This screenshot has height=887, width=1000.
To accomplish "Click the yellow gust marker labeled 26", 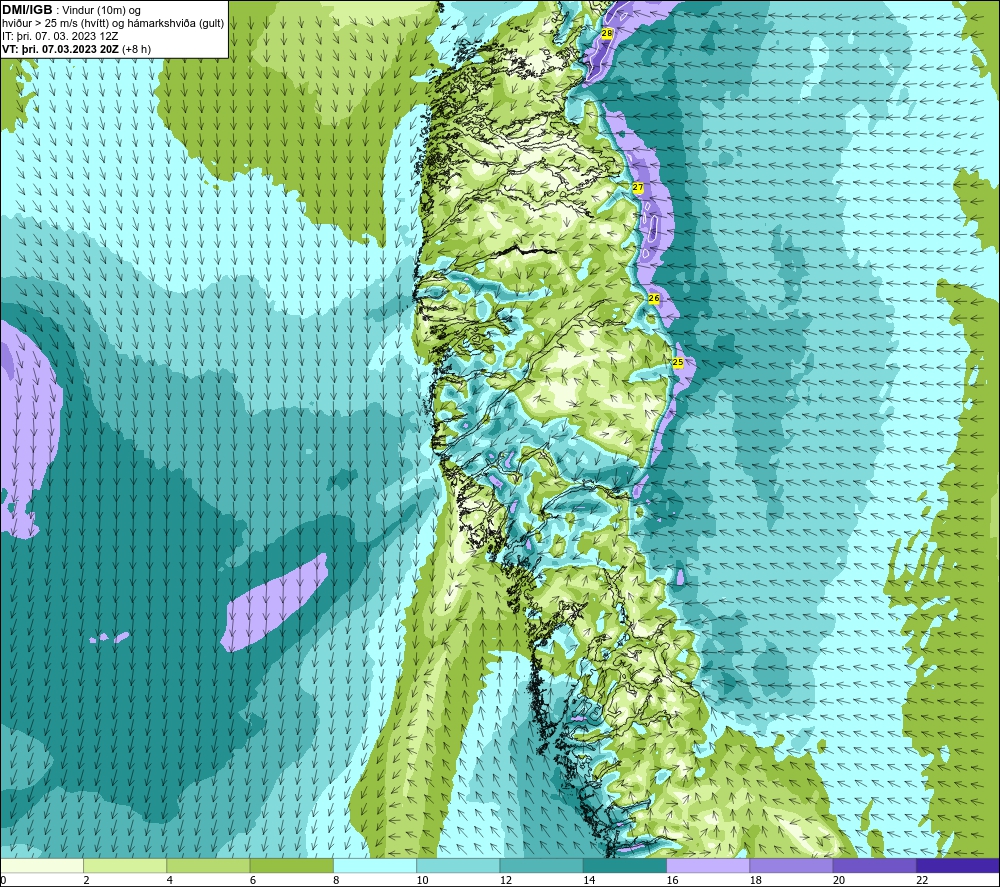I will [x=654, y=298].
